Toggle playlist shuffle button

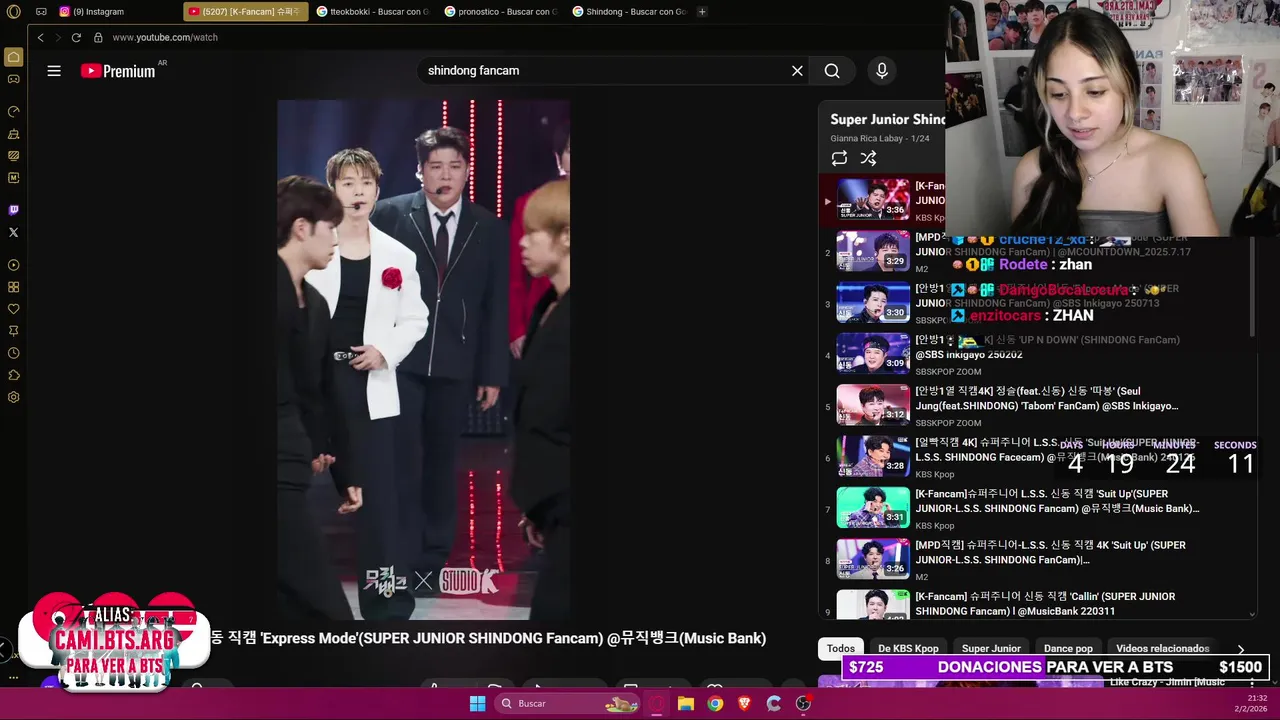pos(868,158)
